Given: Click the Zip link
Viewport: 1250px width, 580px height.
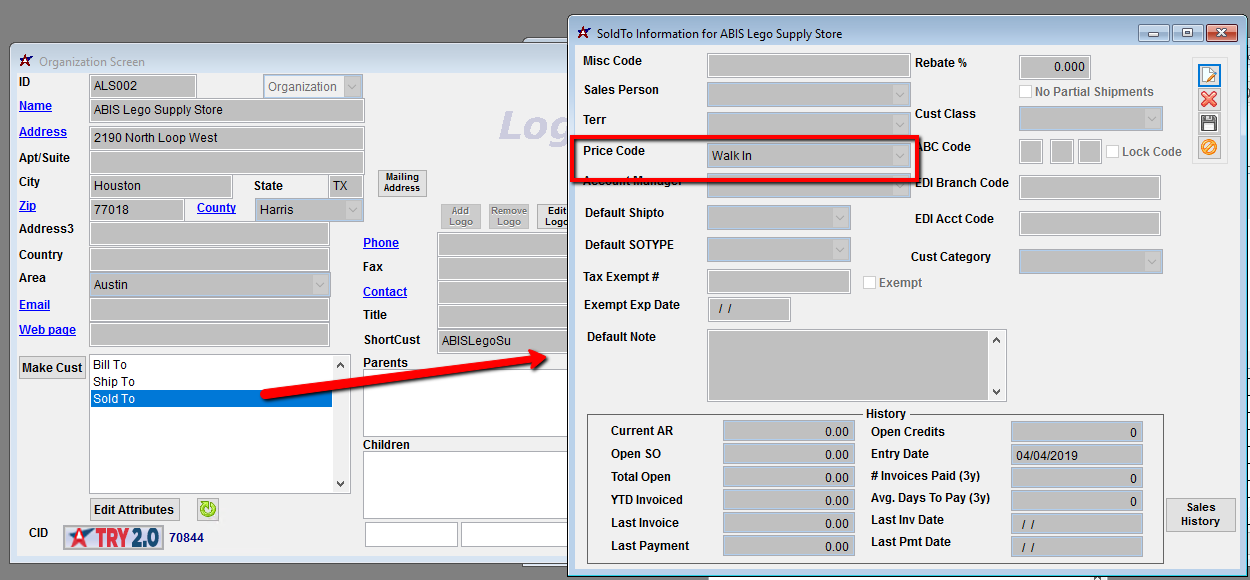Looking at the screenshot, I should coord(27,207).
